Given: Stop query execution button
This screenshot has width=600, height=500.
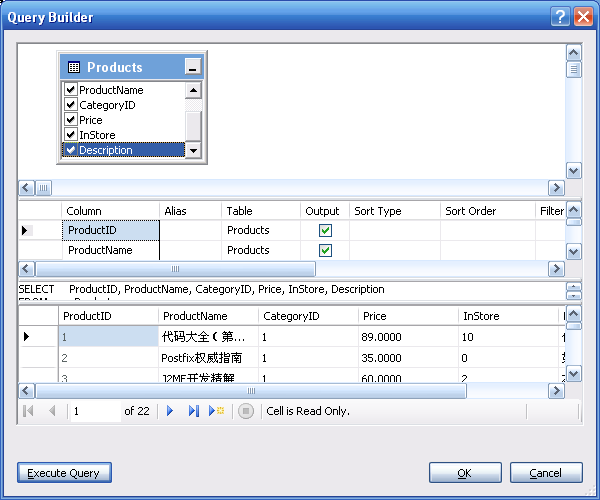Looking at the screenshot, I should (x=246, y=411).
